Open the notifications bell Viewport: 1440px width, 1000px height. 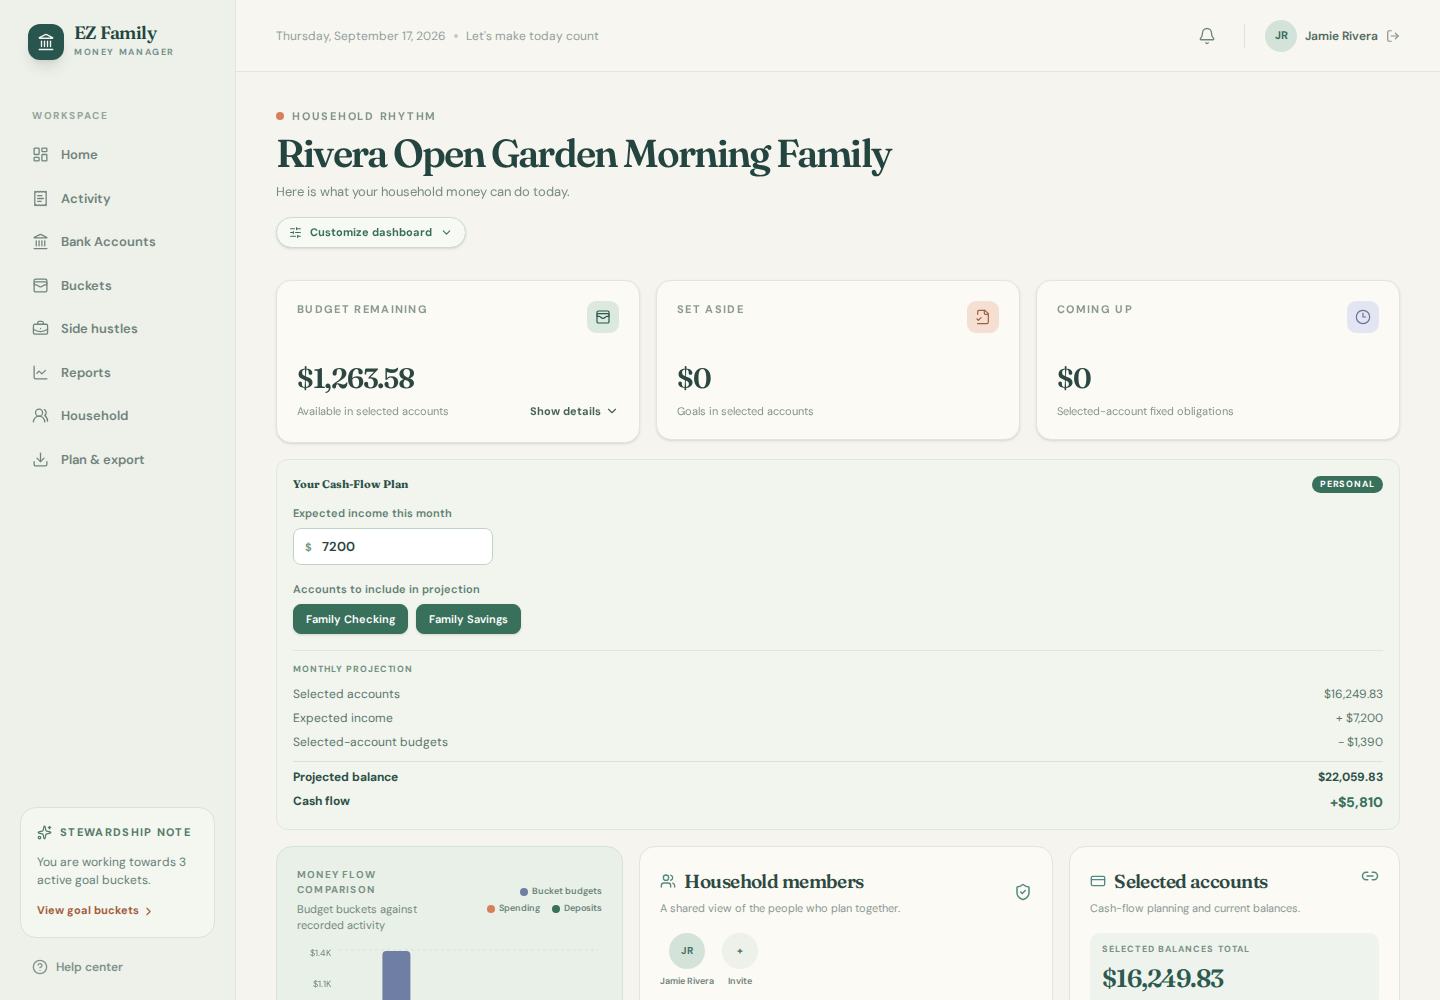click(1207, 36)
